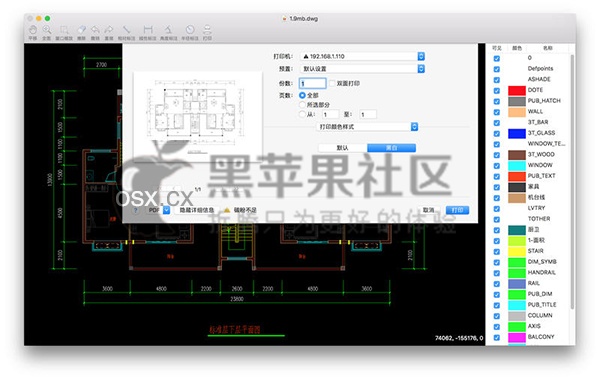Image resolution: width=600 pixels, height=380 pixels.
Task: Click the blue 3T_GLASS color swatch
Action: coord(517,133)
